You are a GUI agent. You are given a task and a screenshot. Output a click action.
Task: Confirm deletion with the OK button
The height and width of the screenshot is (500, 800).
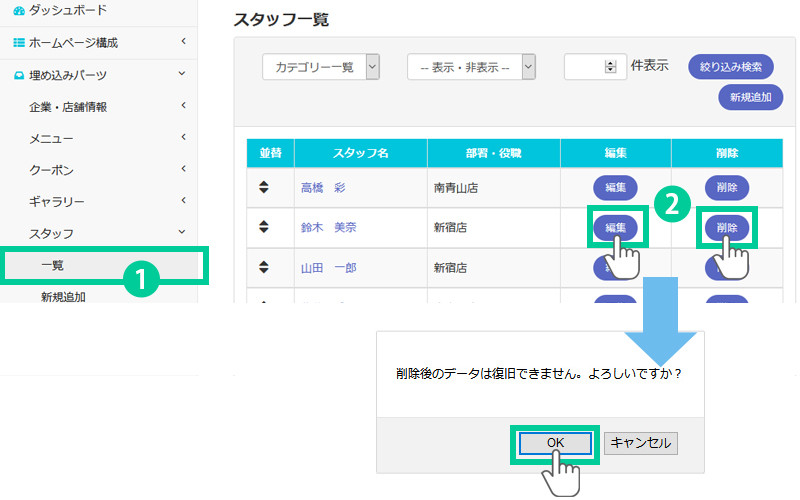coord(555,442)
